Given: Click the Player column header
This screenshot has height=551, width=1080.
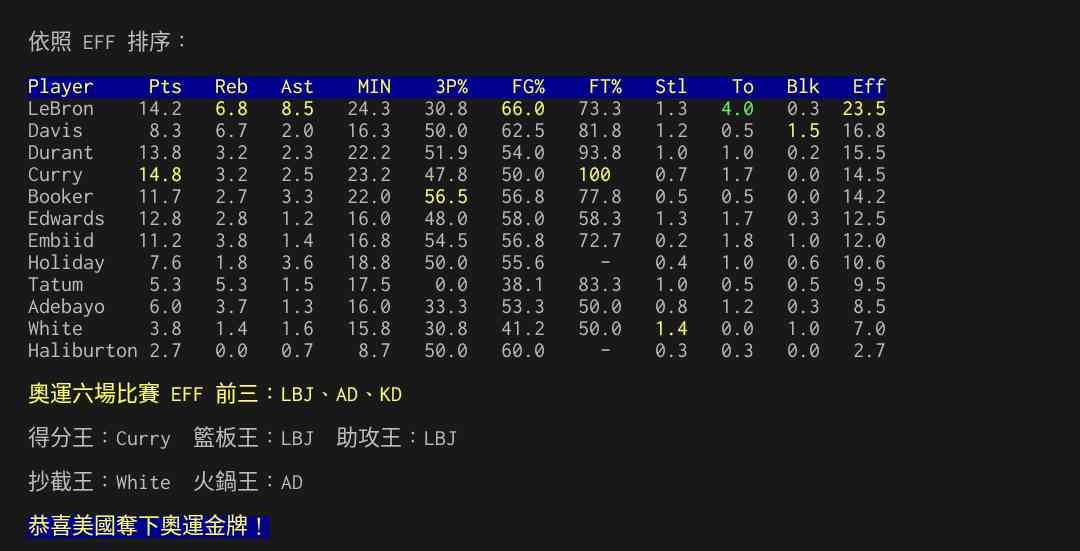Looking at the screenshot, I should pos(60,87).
